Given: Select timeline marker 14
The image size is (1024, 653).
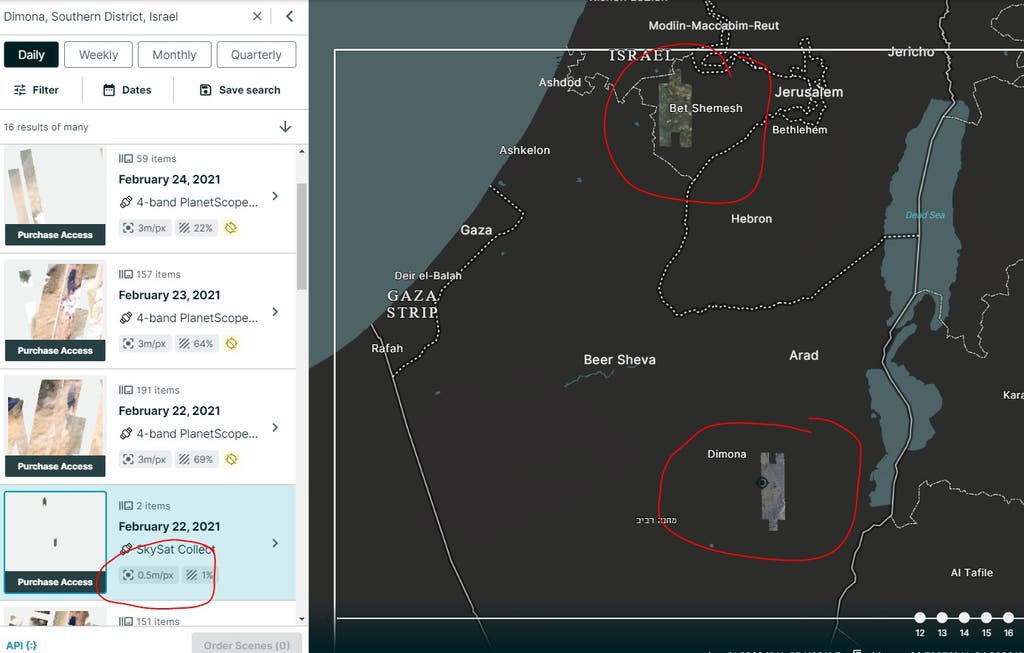Looking at the screenshot, I should 964,617.
